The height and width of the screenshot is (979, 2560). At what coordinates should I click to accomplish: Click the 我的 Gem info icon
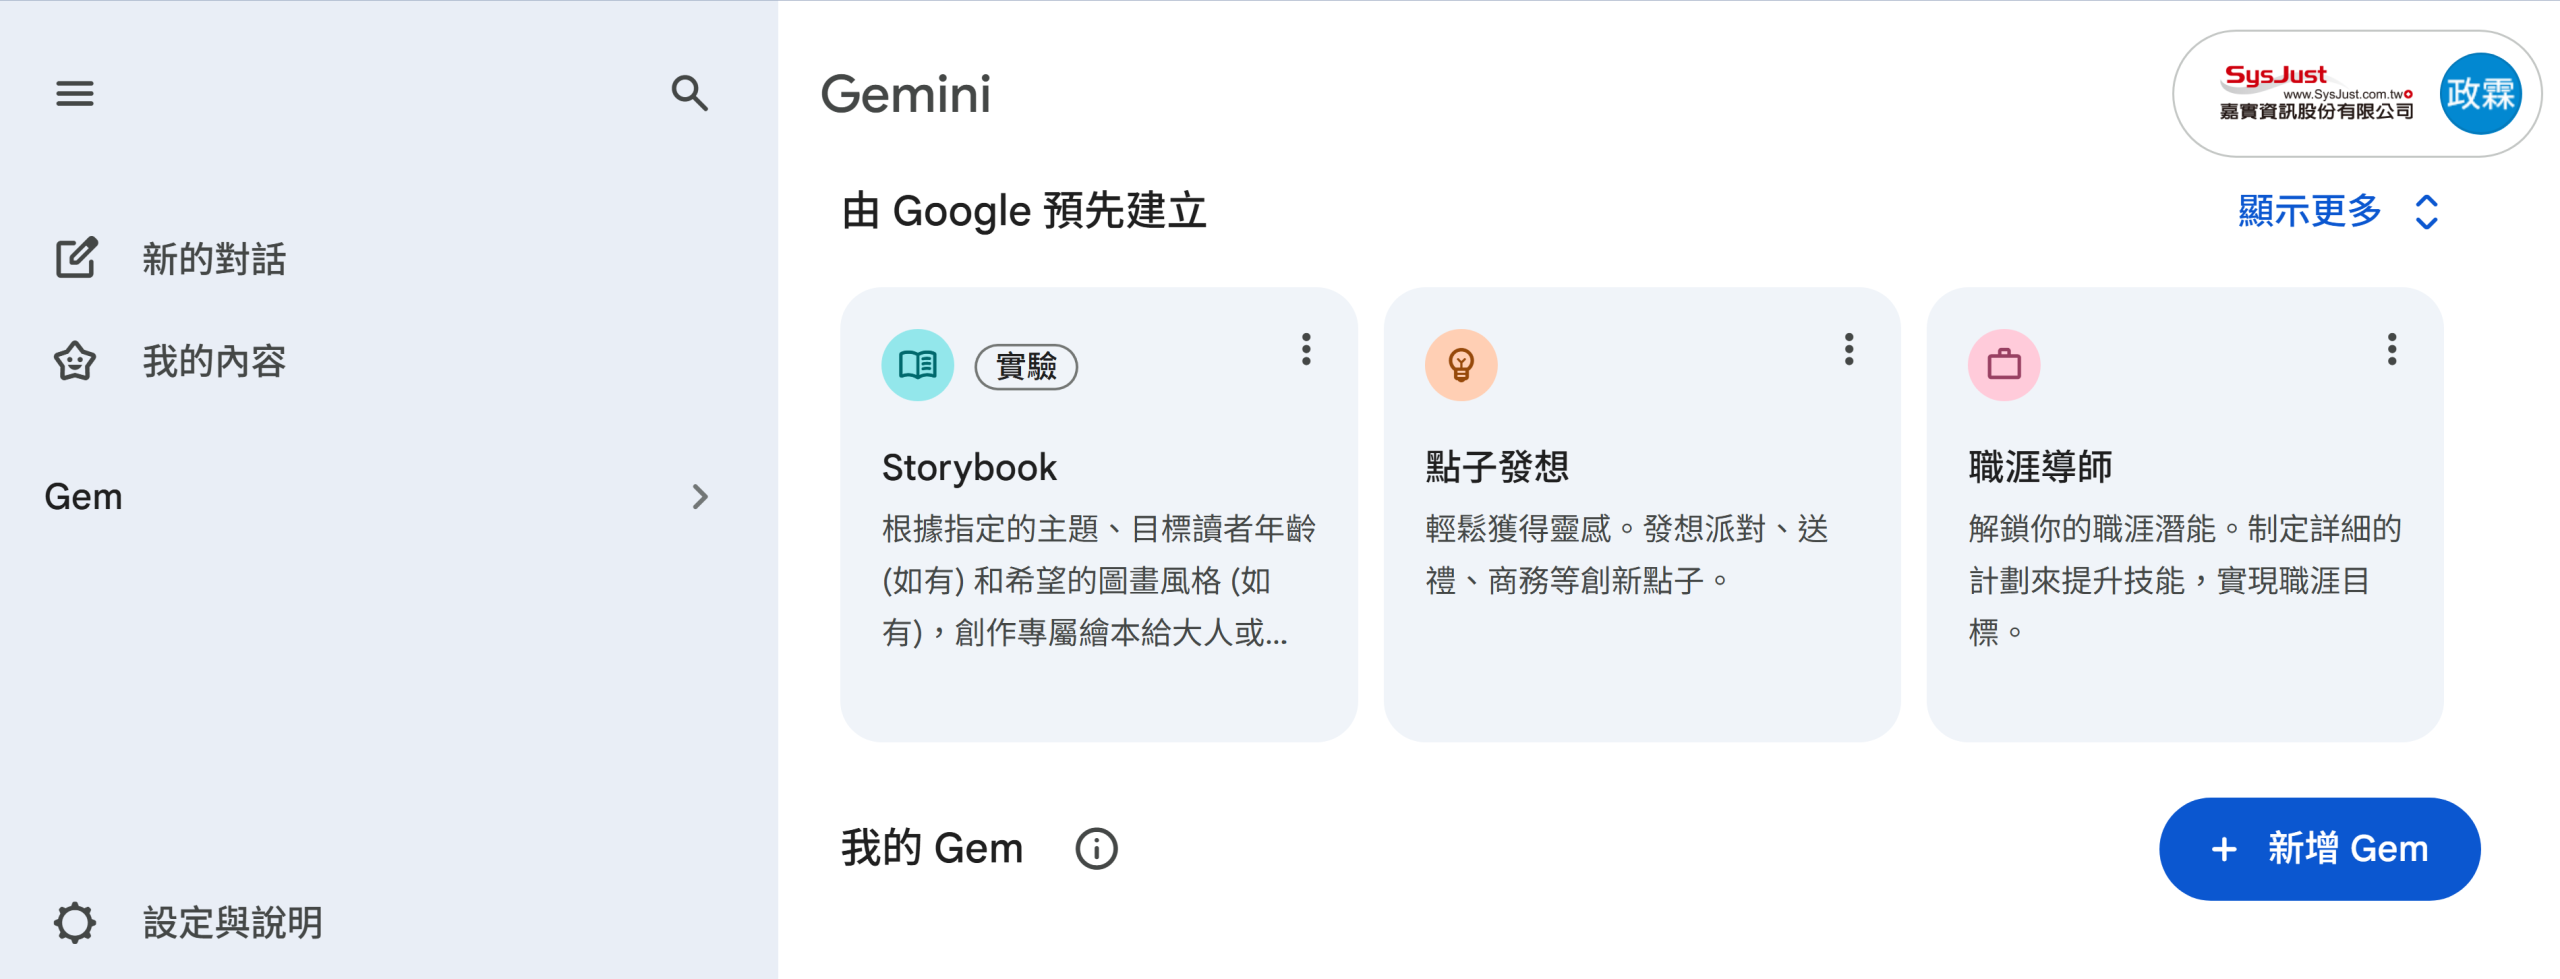click(1096, 849)
